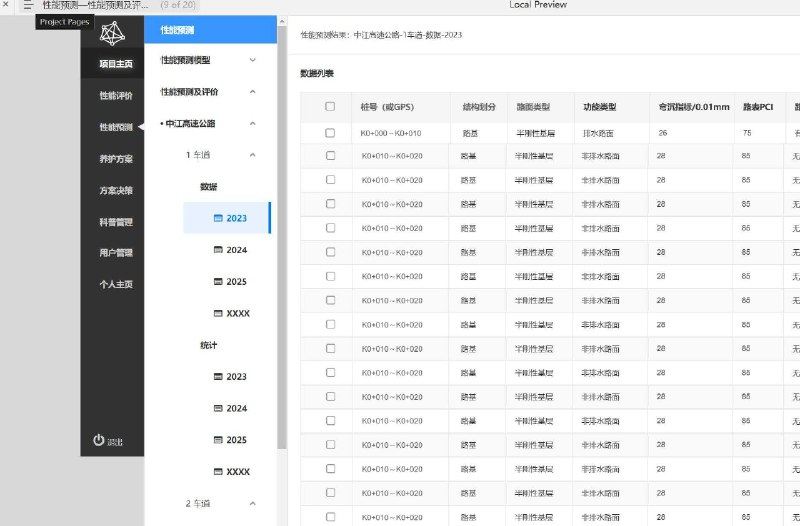Open 用户管理 in the sidebar
This screenshot has height=526, width=800.
tap(116, 253)
